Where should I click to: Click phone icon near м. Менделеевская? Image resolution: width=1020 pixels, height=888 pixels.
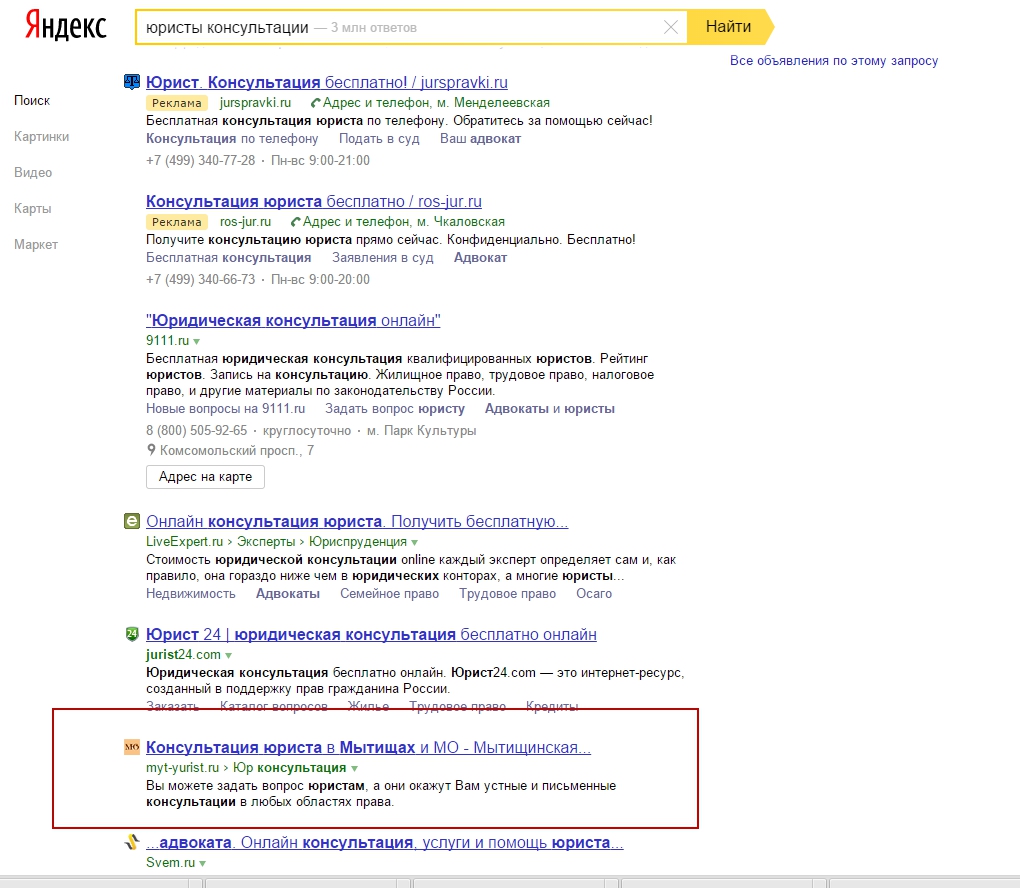tap(315, 103)
